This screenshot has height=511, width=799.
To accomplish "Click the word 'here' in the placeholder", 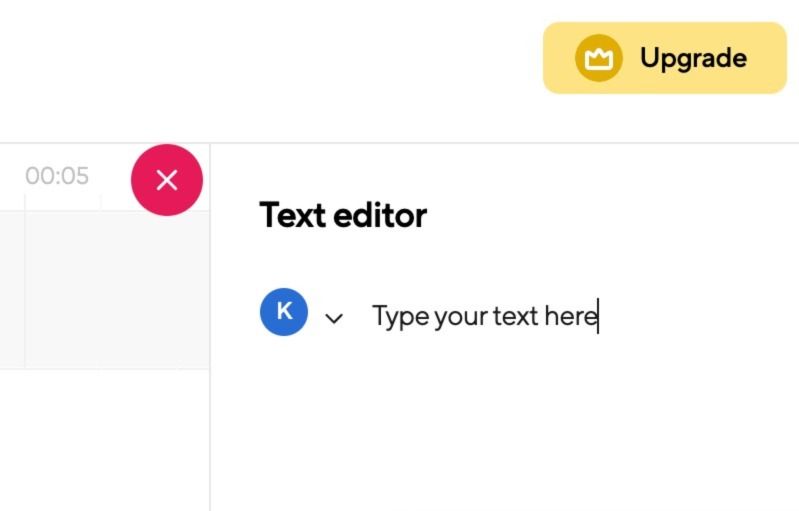I will (x=570, y=317).
